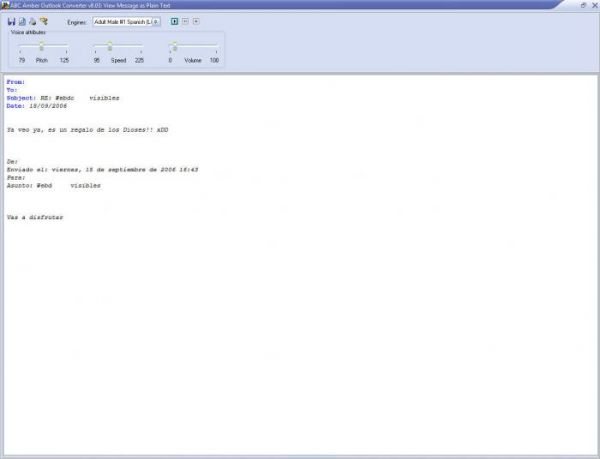
Task: Click the 'Enviado el: viernes' line
Action: point(103,169)
